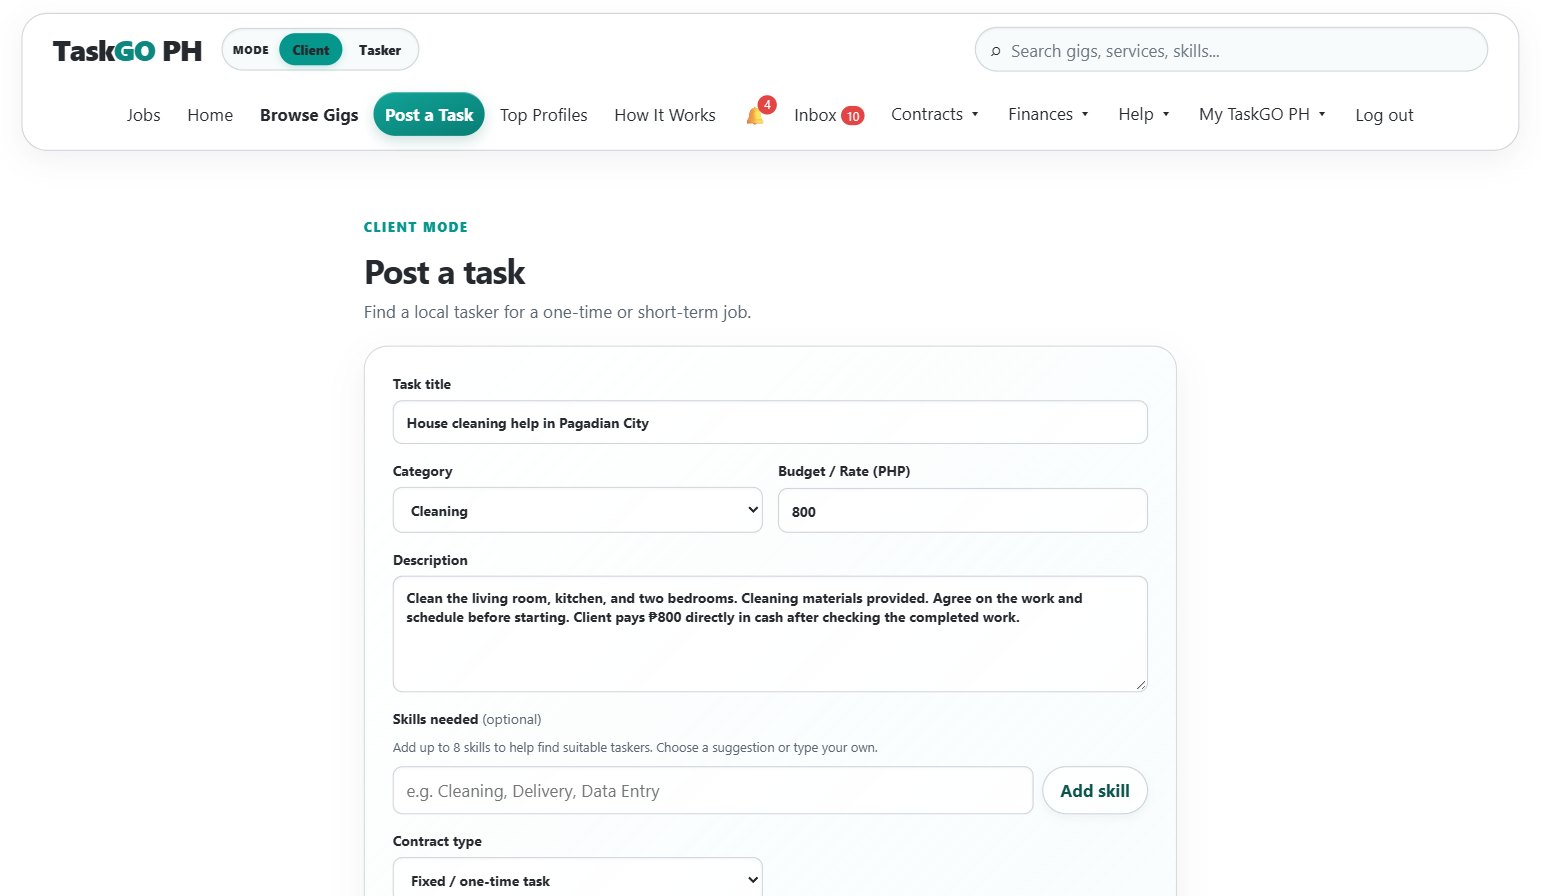This screenshot has height=896, width=1541.
Task: Switch mode to Client
Action: tap(311, 50)
